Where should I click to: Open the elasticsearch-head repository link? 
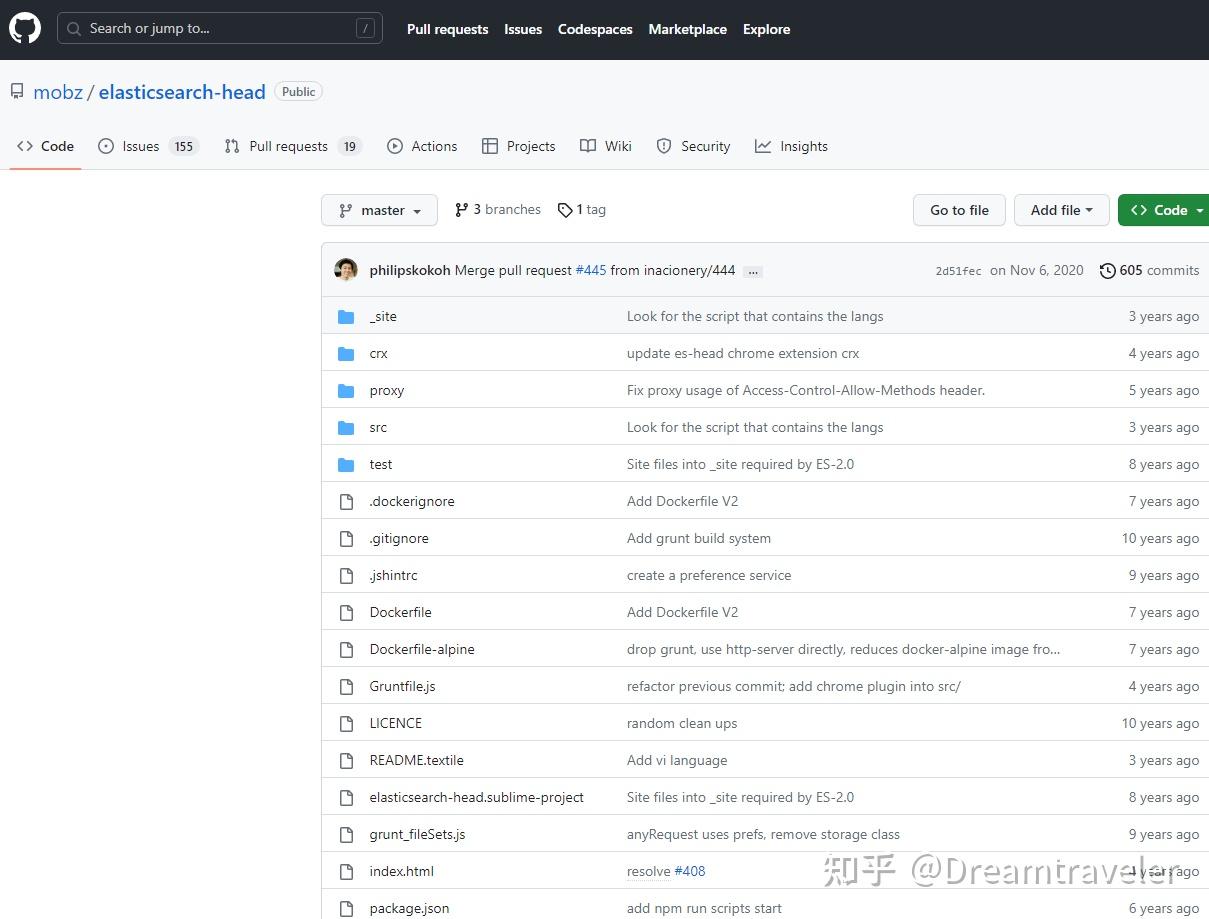tap(182, 92)
